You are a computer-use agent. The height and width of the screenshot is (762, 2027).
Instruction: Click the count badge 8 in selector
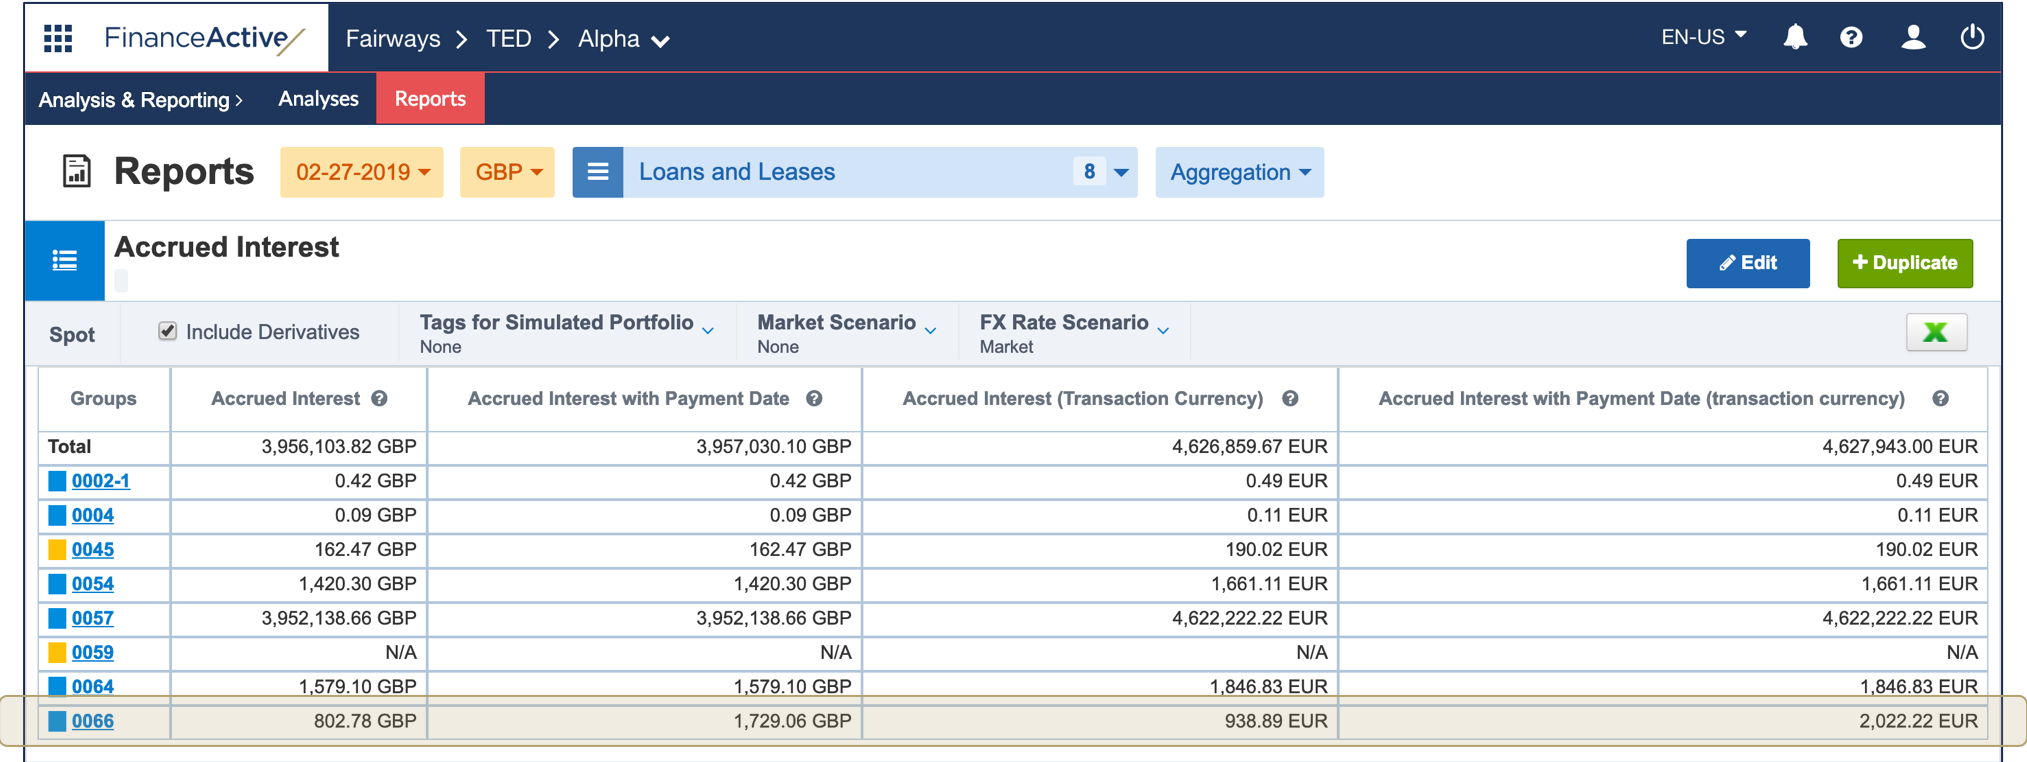1089,172
